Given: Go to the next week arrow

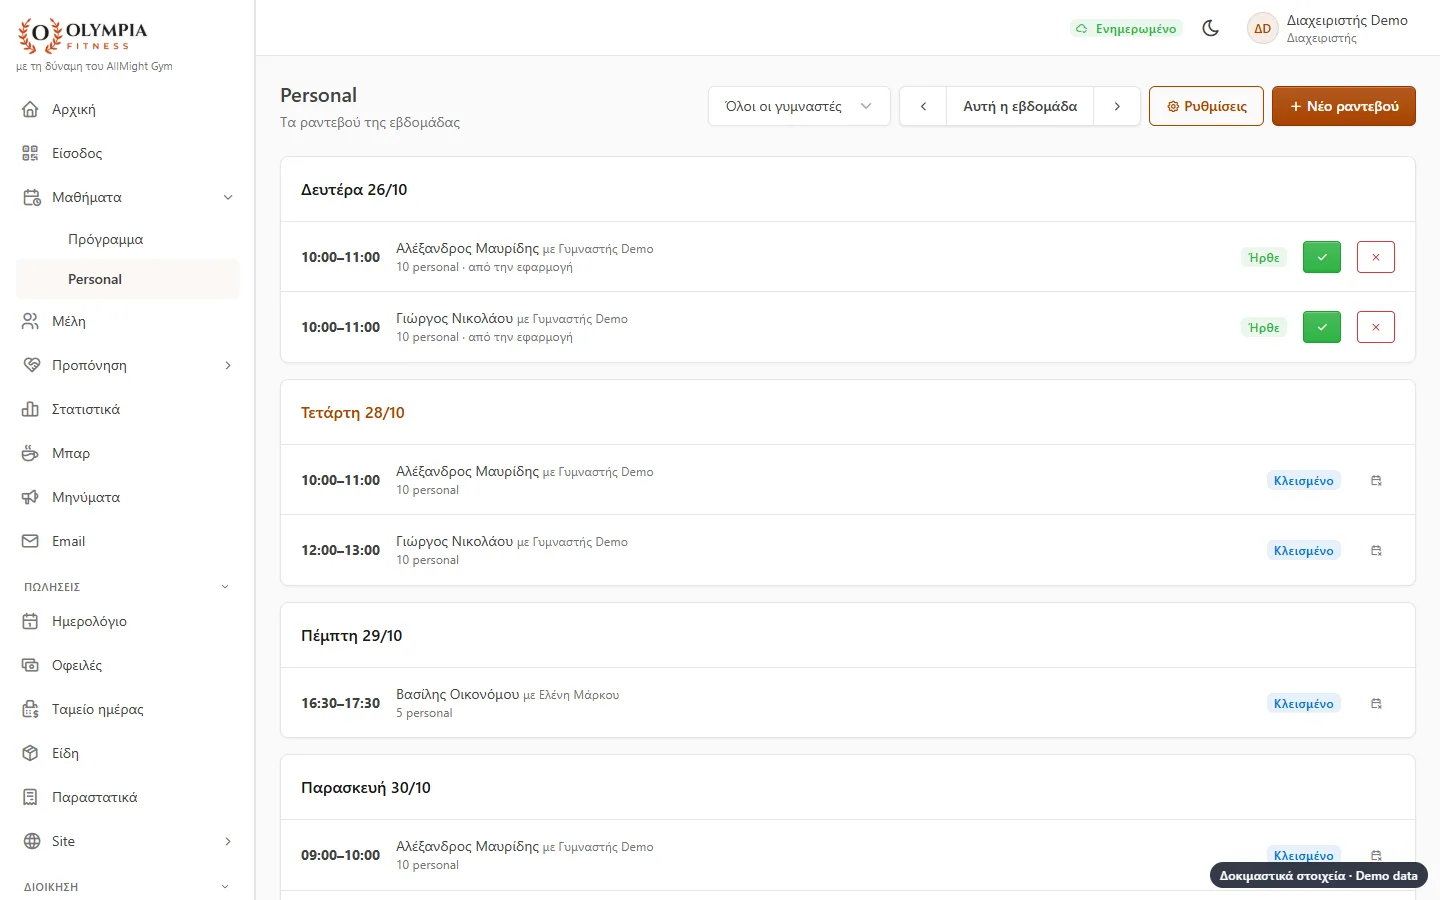Looking at the screenshot, I should click(x=1117, y=106).
